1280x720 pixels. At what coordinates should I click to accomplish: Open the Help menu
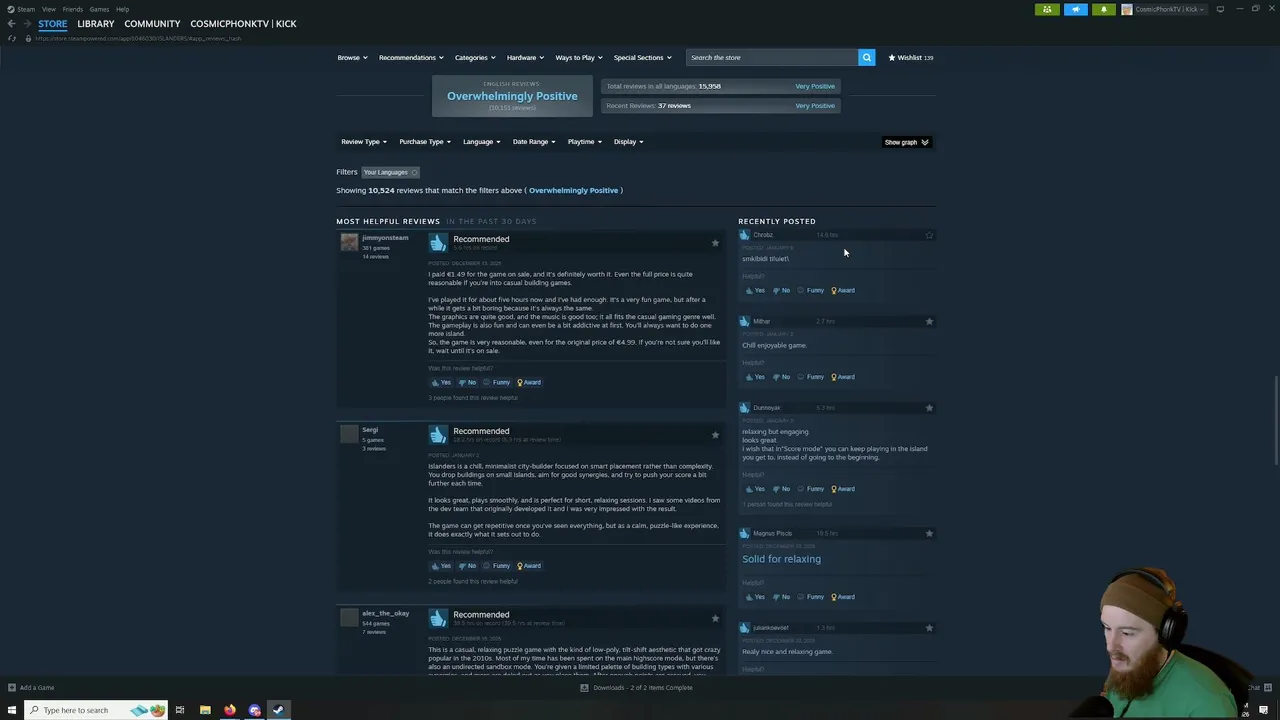(x=122, y=9)
